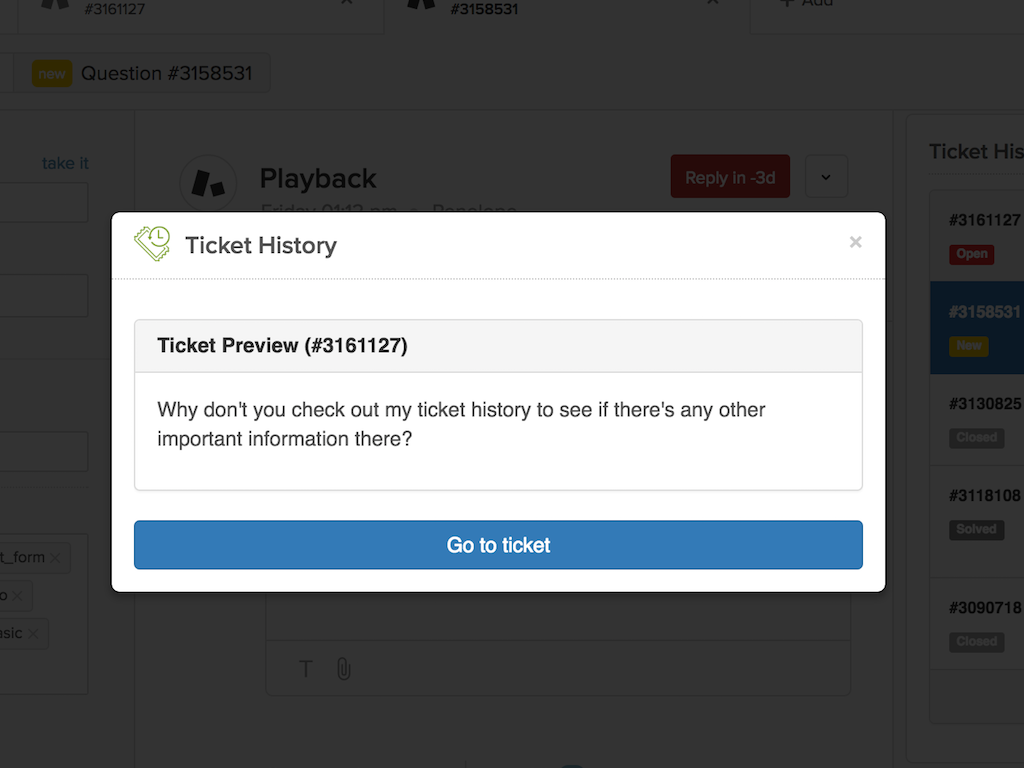This screenshot has height=768, width=1024.
Task: Dismiss the Ticket History modal with X
Action: click(855, 242)
